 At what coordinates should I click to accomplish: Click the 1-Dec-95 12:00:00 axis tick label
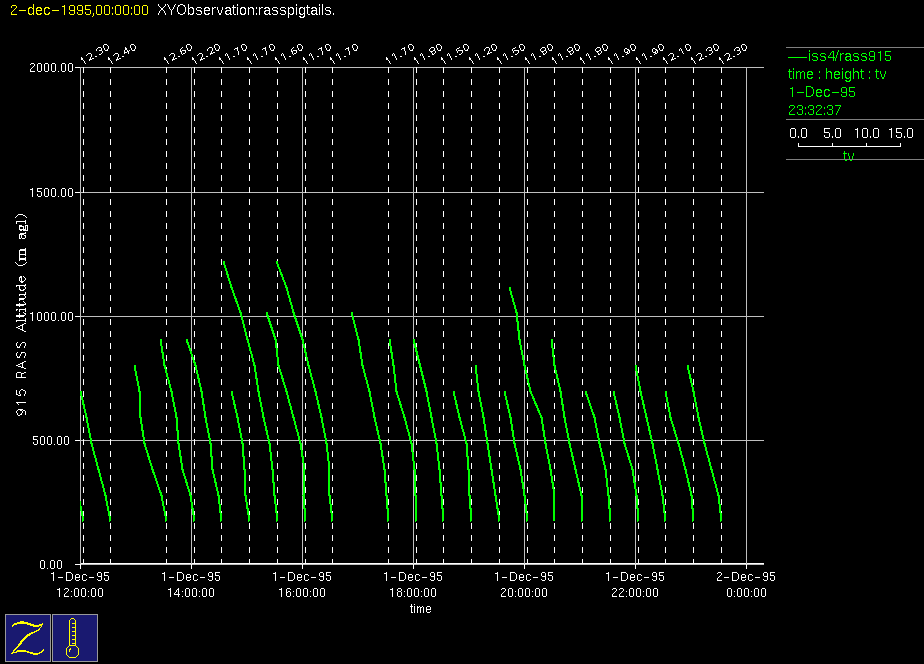point(81,584)
